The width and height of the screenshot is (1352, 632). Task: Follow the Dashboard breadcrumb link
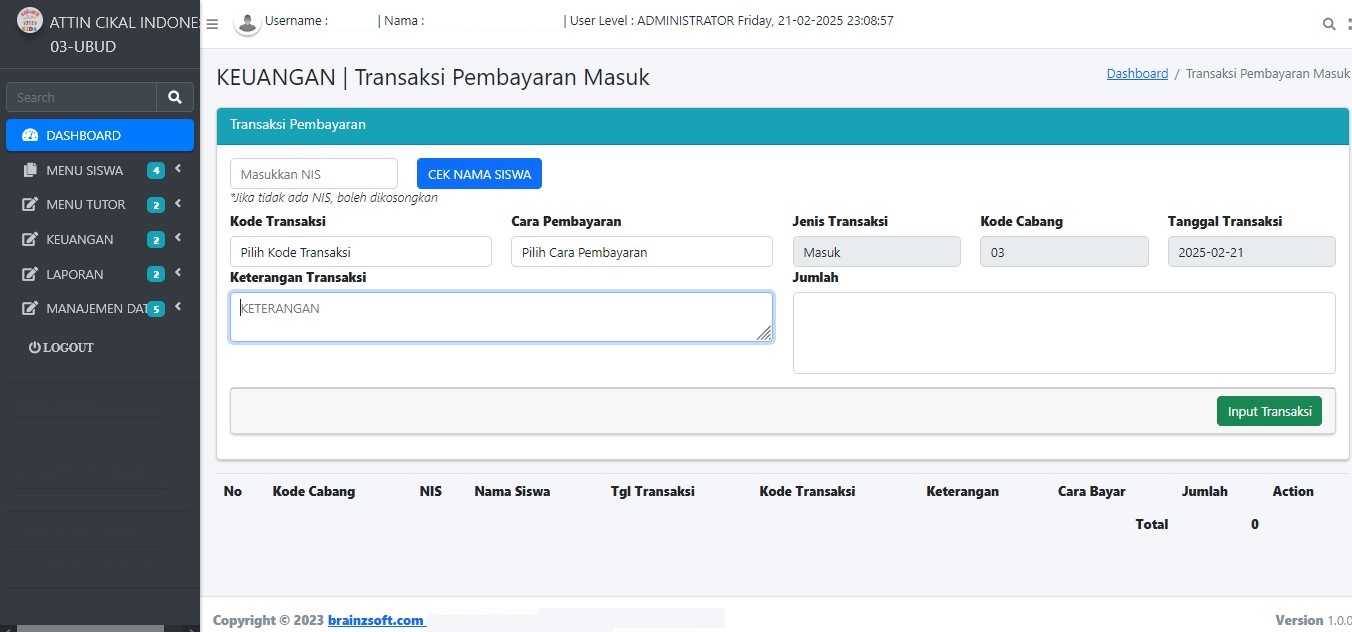pyautogui.click(x=1137, y=74)
